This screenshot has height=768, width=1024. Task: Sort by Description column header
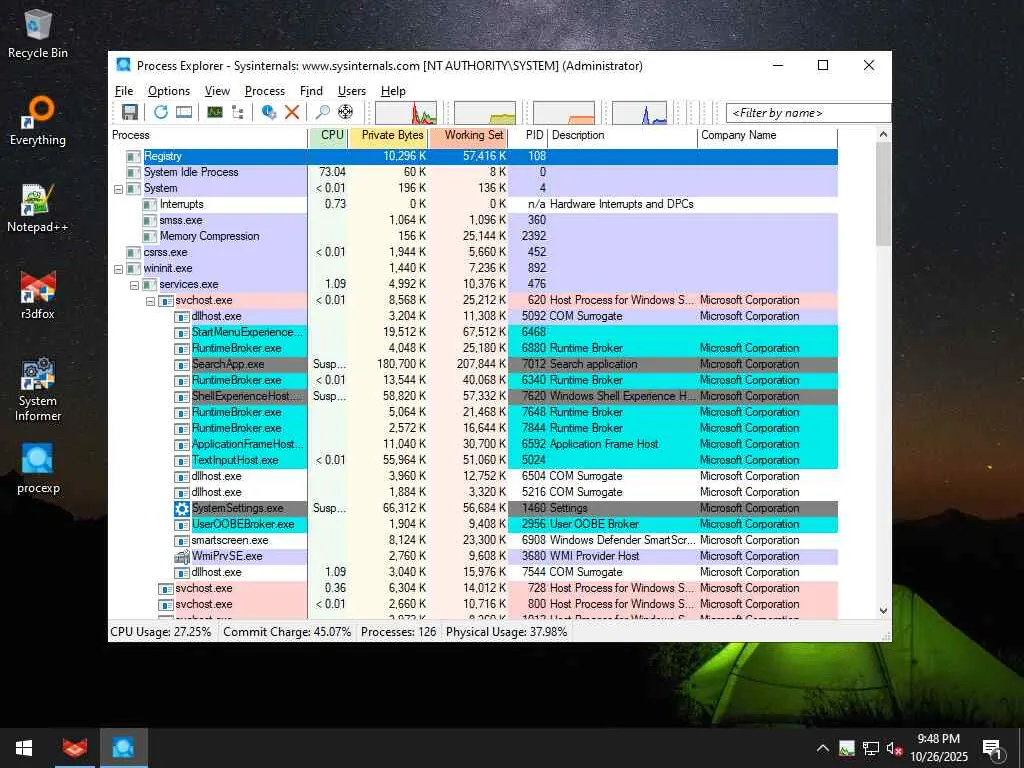point(622,135)
